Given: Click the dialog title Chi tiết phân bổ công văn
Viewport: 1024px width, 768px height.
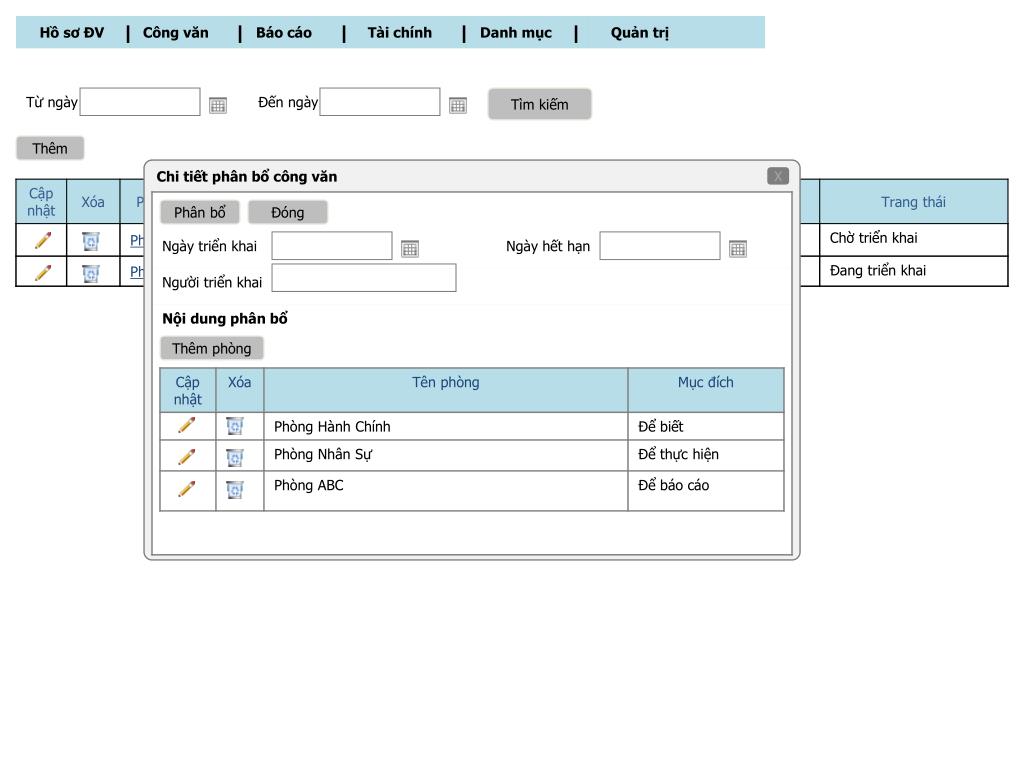Looking at the screenshot, I should click(247, 176).
